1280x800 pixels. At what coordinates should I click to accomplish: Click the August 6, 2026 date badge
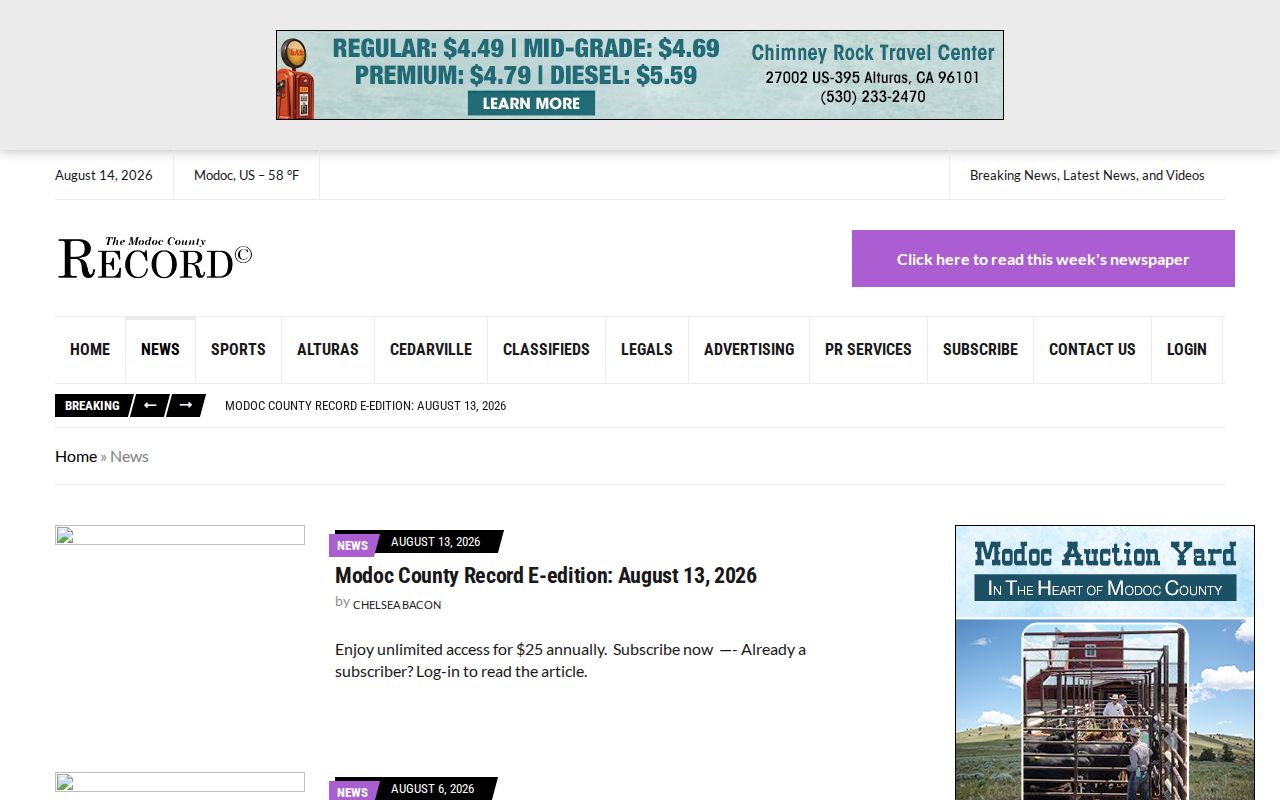point(433,788)
